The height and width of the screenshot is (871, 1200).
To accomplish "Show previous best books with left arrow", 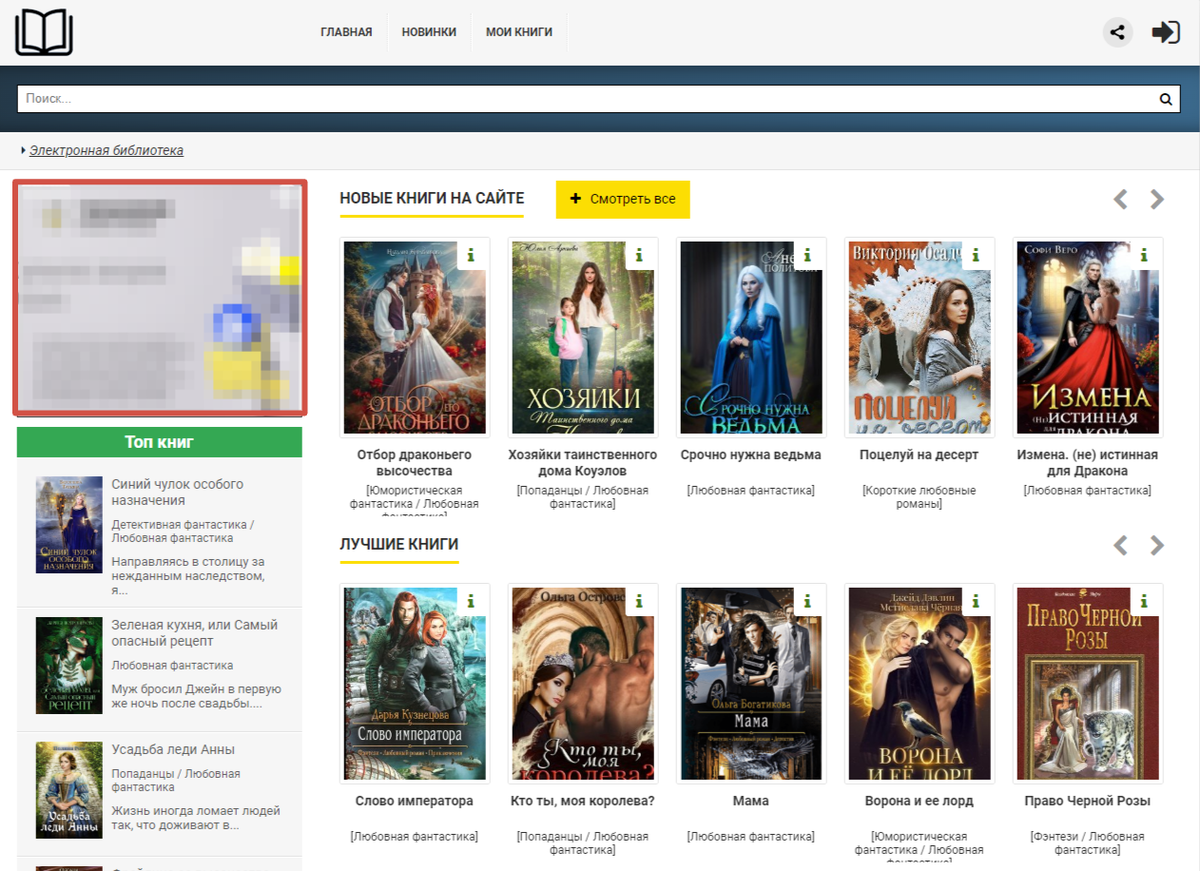I will point(1121,545).
